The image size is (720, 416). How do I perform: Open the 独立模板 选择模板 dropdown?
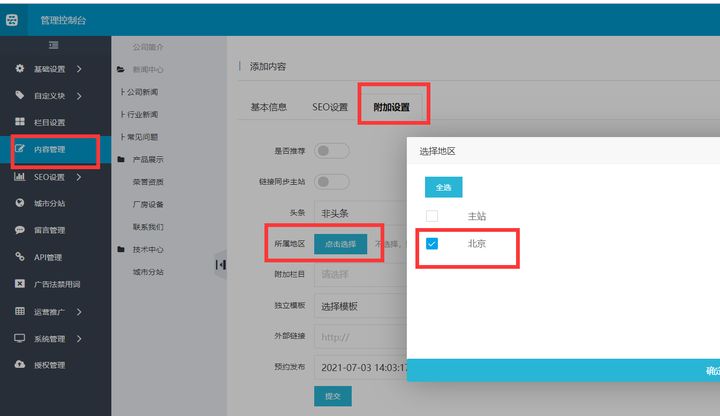tap(360, 306)
